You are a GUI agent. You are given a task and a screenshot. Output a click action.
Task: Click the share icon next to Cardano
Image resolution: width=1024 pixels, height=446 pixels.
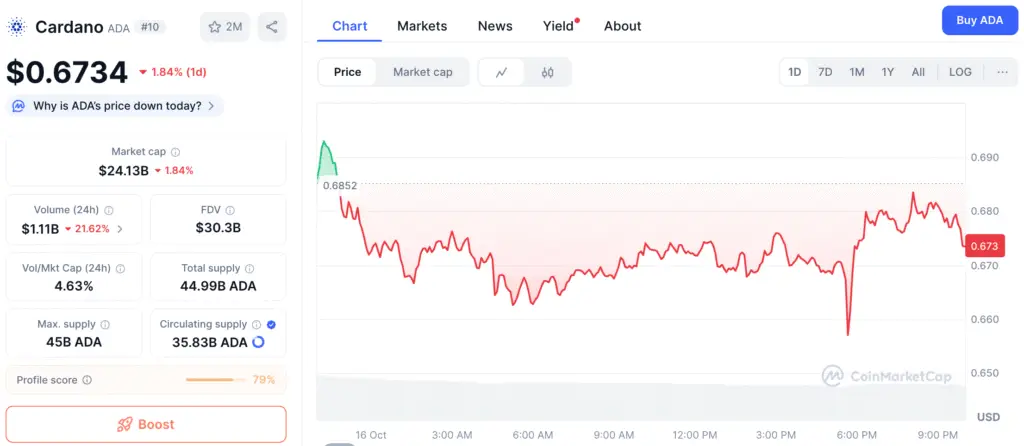pos(272,27)
